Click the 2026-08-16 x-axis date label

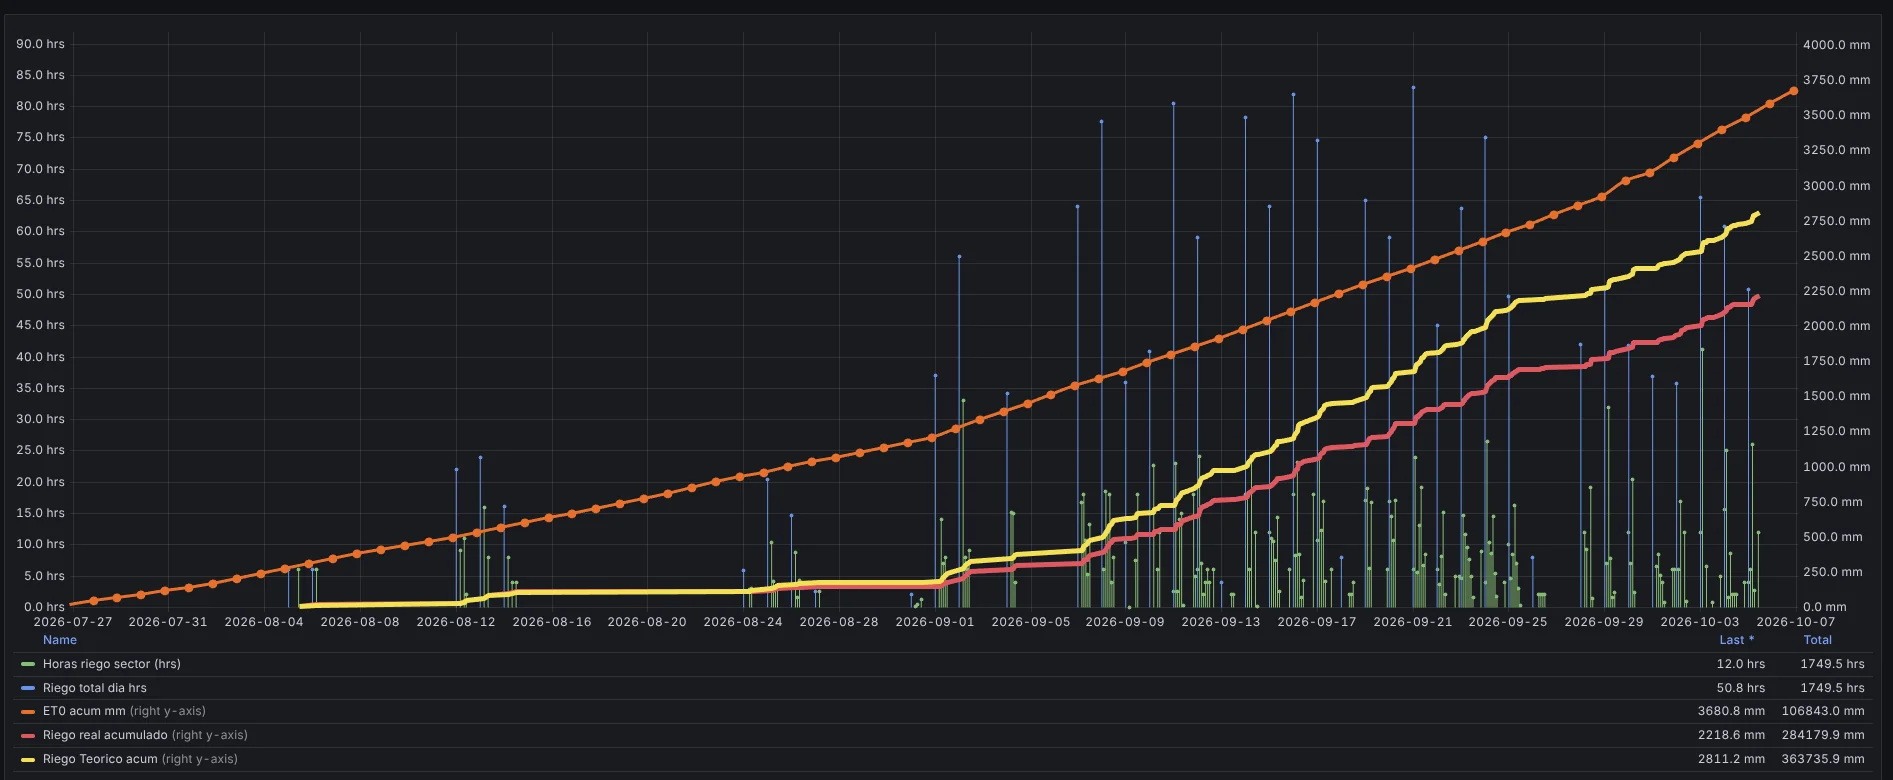[x=552, y=622]
